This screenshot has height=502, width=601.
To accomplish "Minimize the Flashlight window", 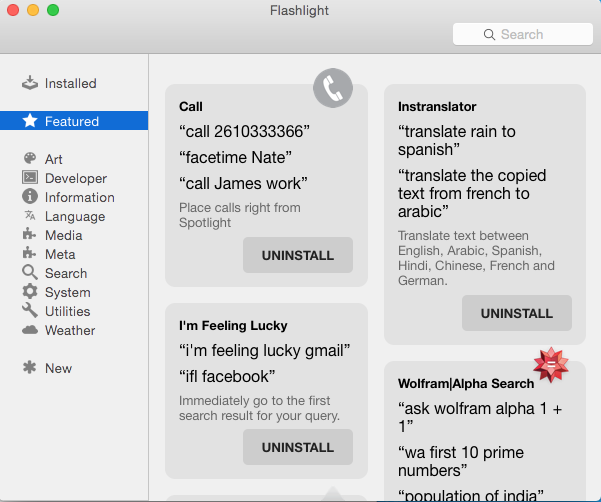I will coord(33,10).
